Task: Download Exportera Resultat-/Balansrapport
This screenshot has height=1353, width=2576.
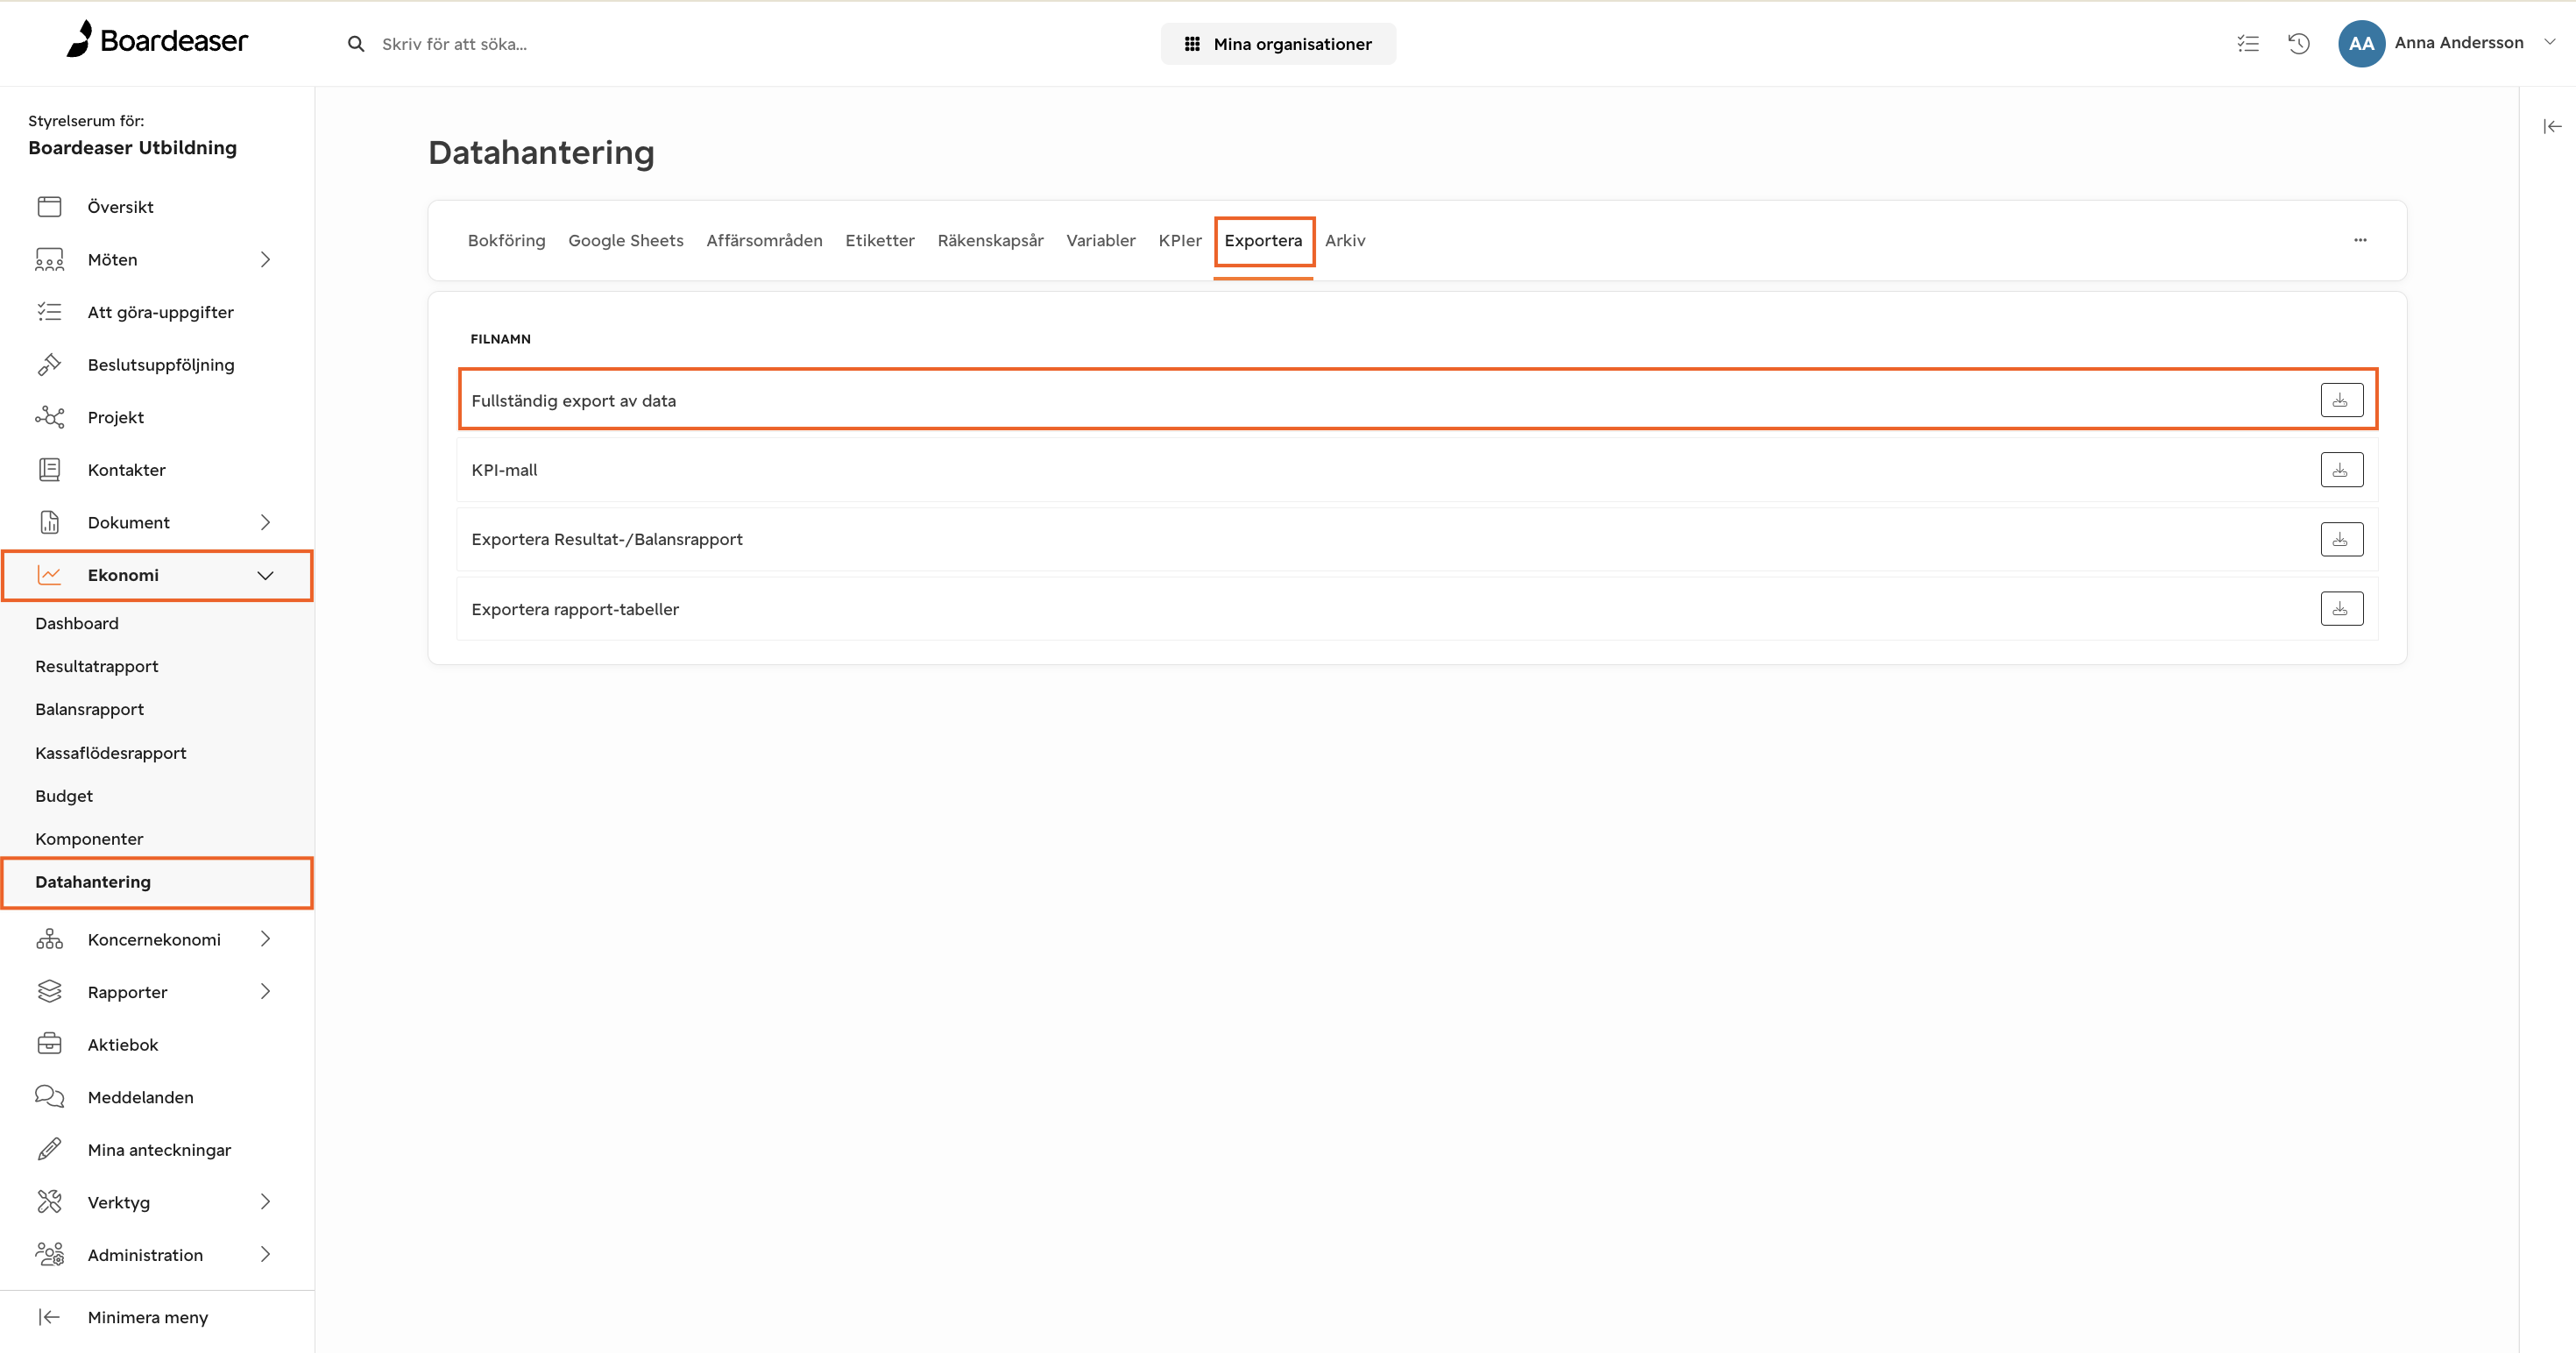Action: point(2341,539)
